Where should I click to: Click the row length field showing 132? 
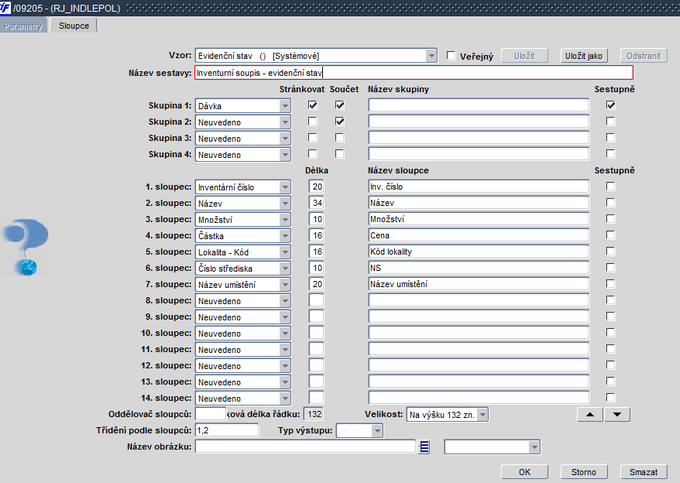tap(314, 414)
